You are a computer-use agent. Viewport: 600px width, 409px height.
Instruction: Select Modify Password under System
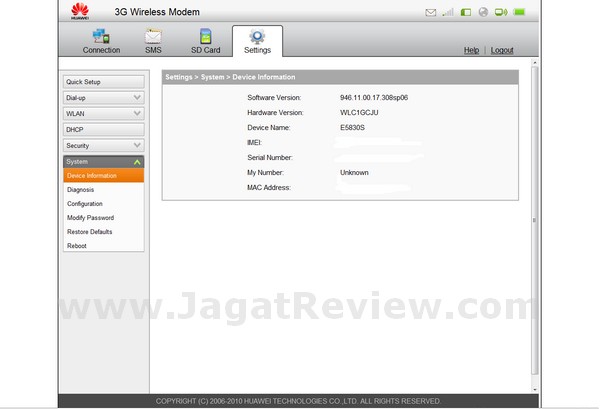(x=90, y=218)
